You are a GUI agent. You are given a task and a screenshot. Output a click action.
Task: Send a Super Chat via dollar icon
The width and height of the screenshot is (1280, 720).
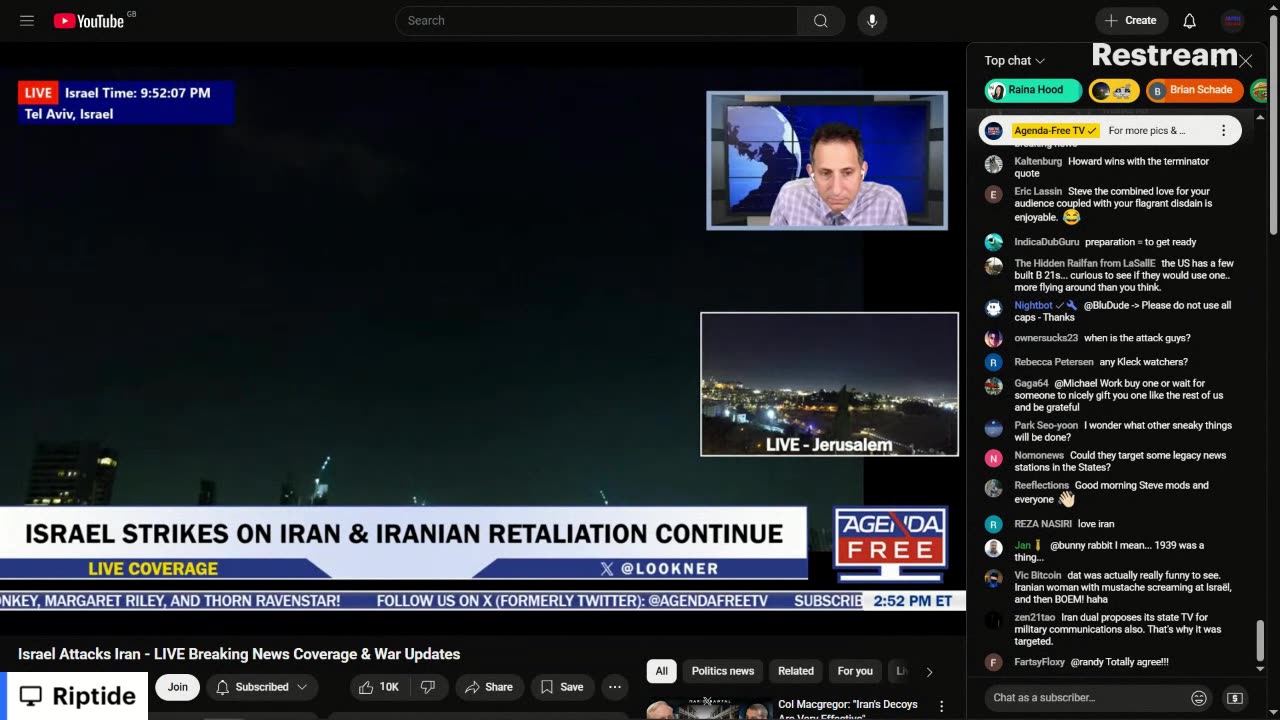(x=1235, y=698)
